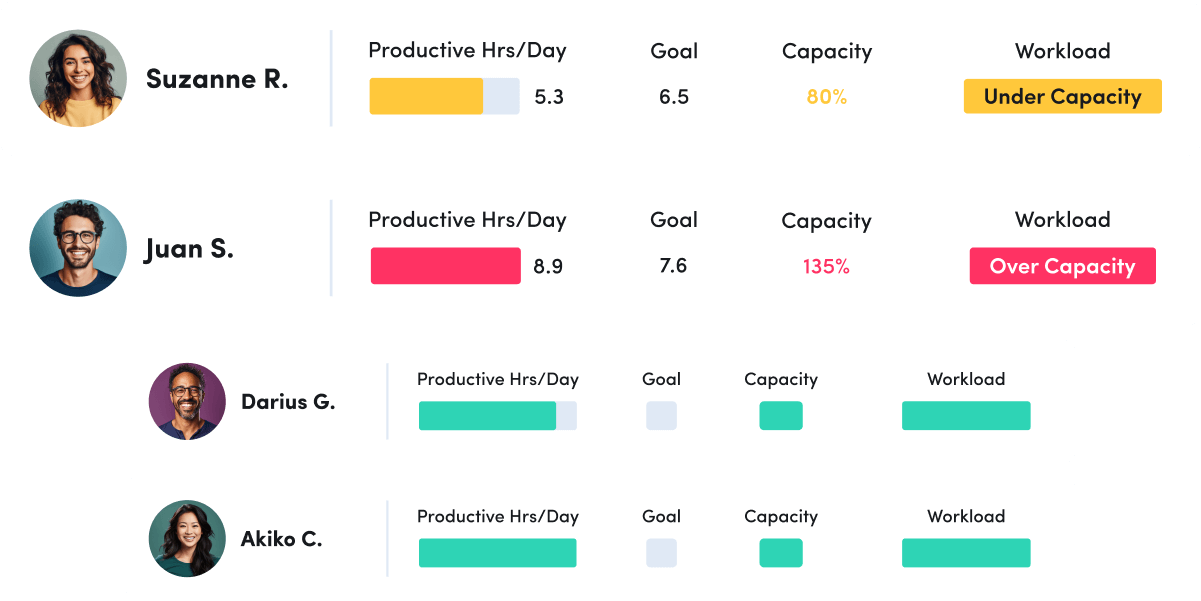This screenshot has width=1201, height=601.
Task: Click the Productive Hrs/Day header for Suzanne R.
Action: coord(468,50)
